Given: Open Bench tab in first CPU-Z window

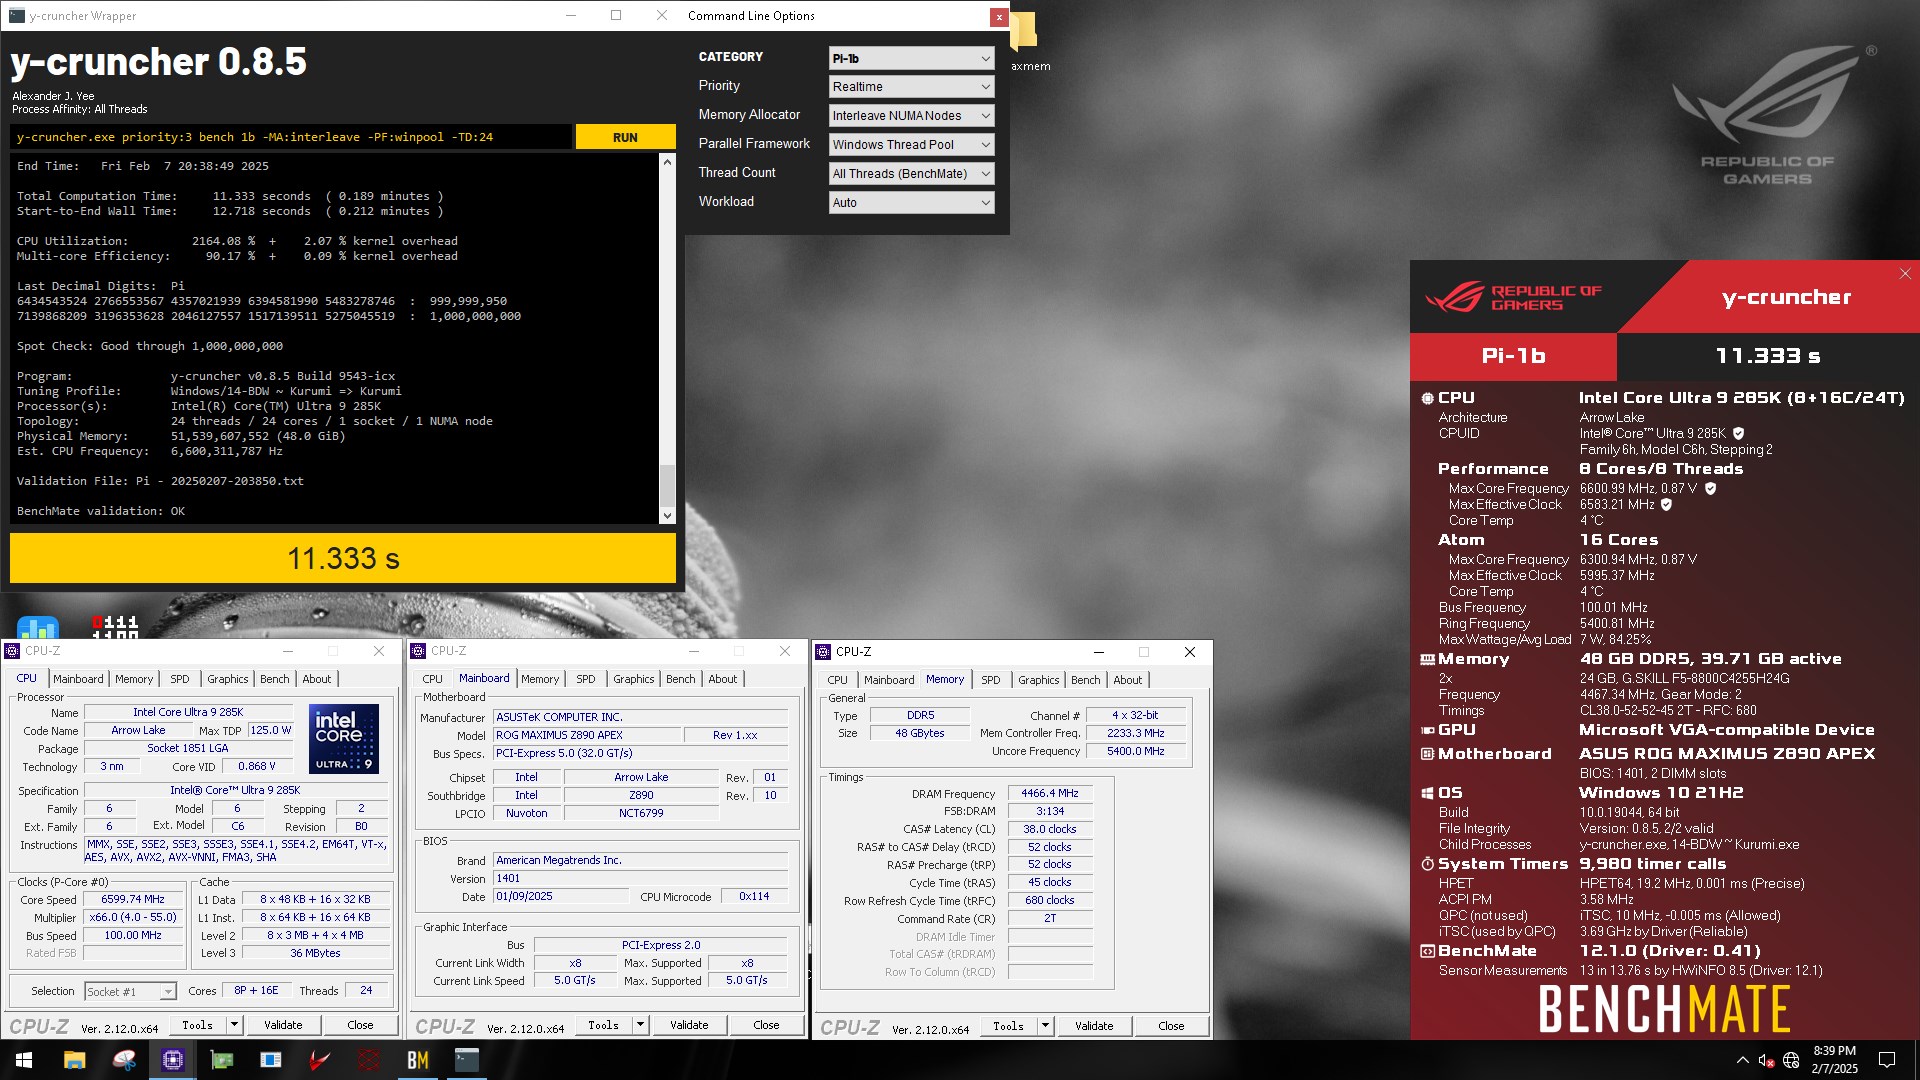Looking at the screenshot, I should [x=275, y=679].
